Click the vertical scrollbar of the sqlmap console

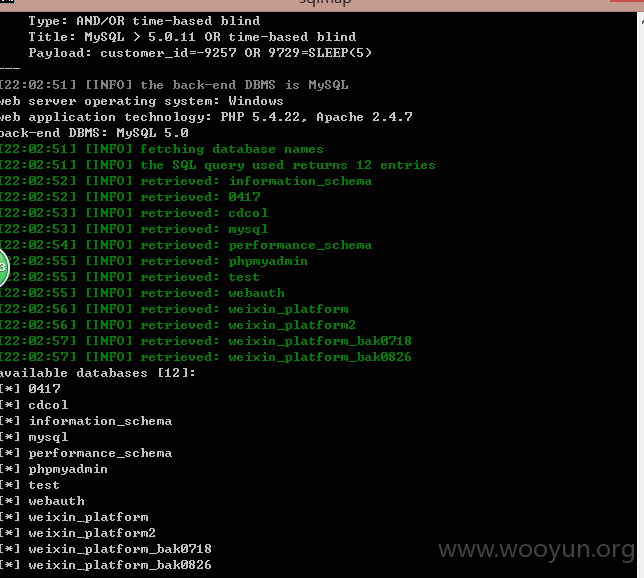[x=640, y=295]
